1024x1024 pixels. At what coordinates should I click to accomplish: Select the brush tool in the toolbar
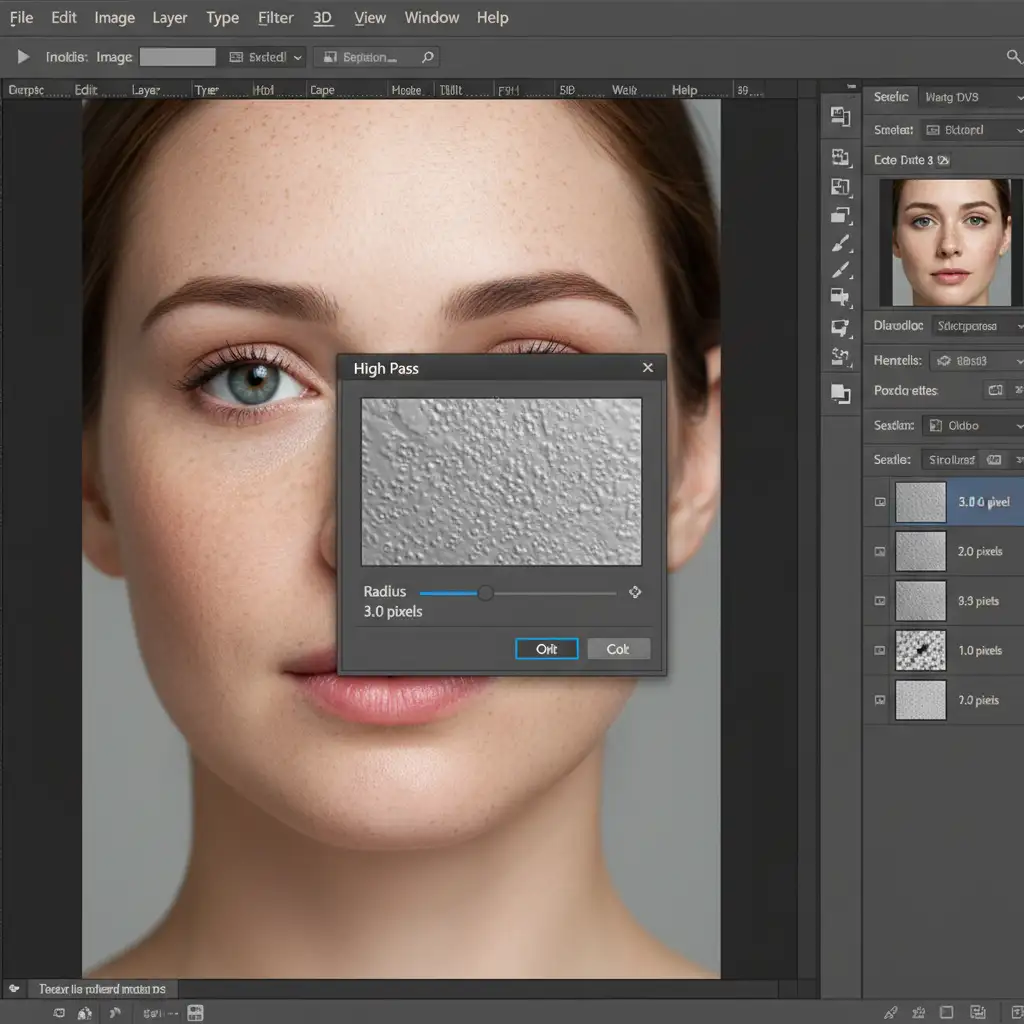point(840,244)
